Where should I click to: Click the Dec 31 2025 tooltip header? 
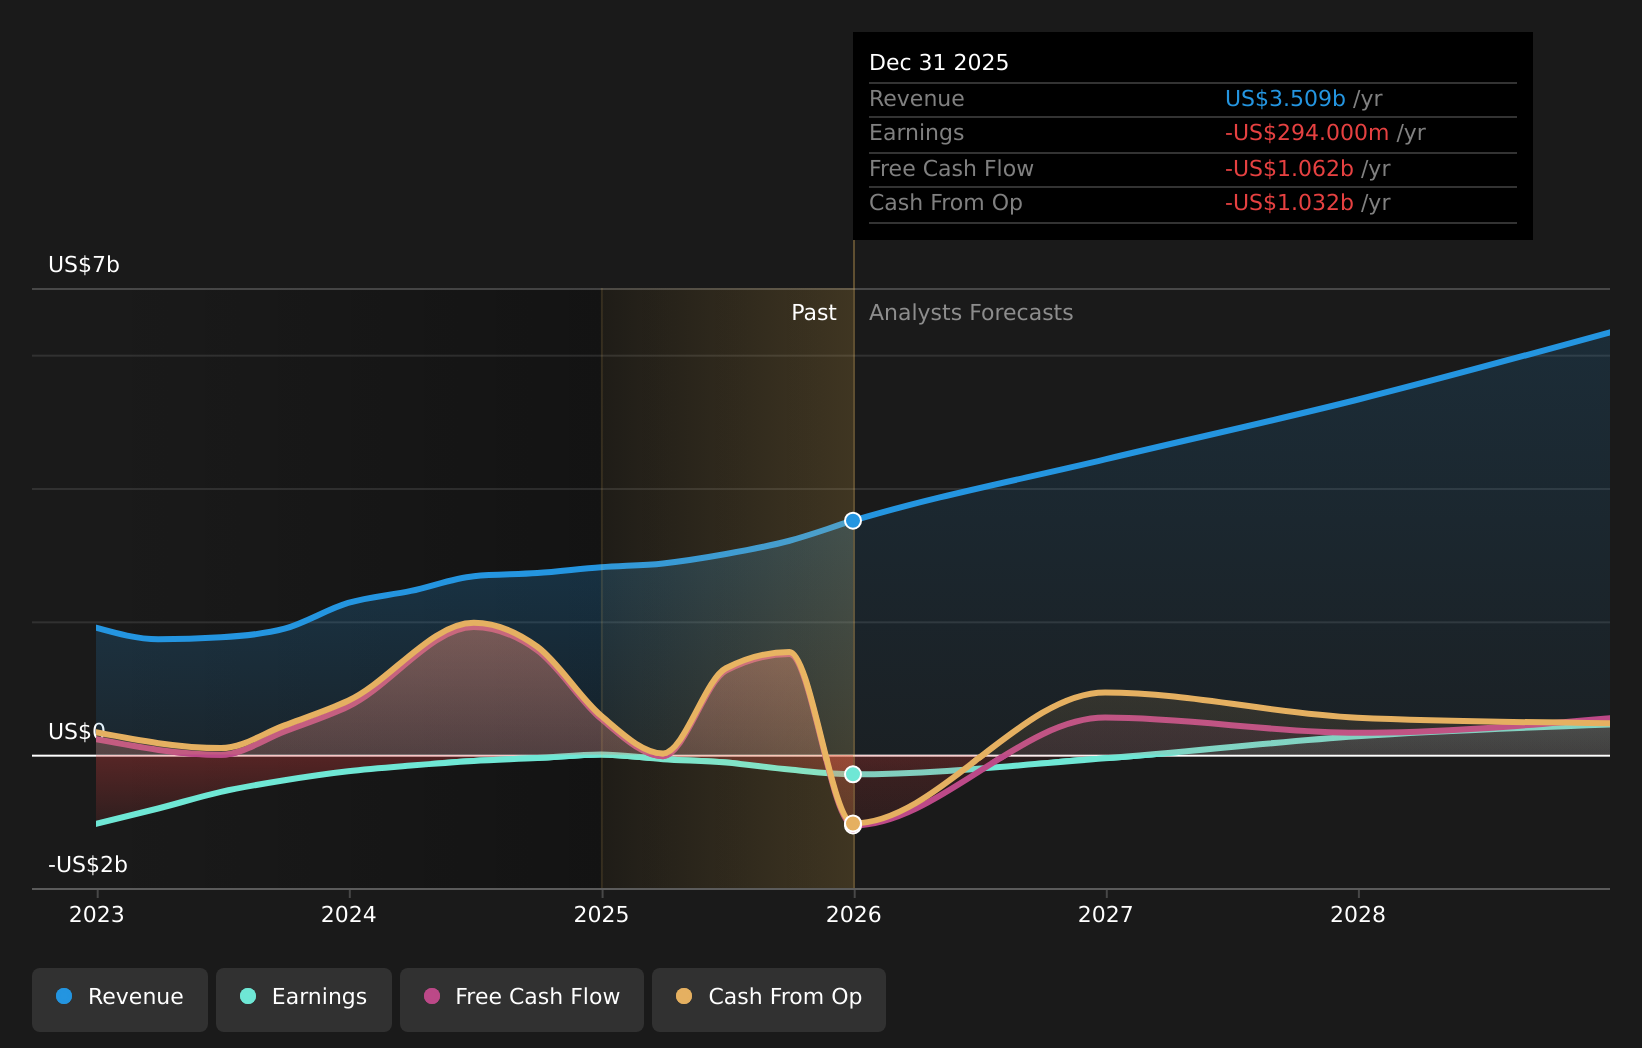tap(939, 62)
